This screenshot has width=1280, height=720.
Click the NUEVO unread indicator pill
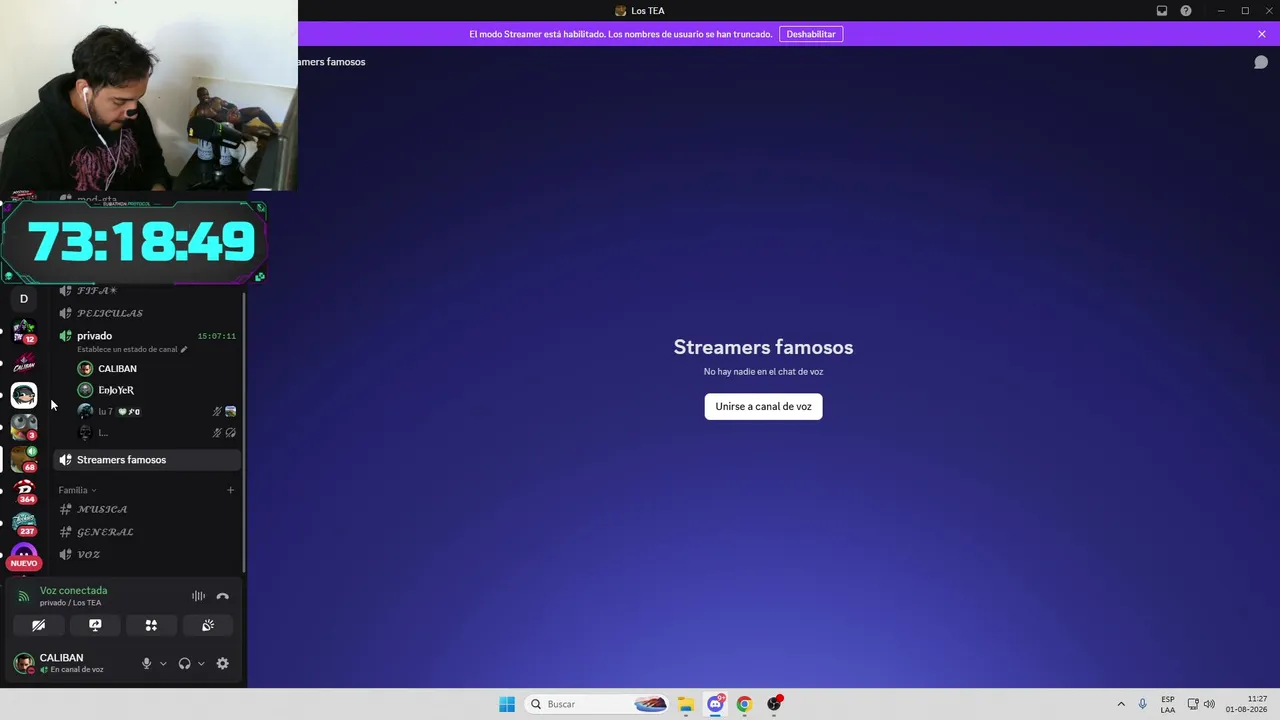coord(24,563)
